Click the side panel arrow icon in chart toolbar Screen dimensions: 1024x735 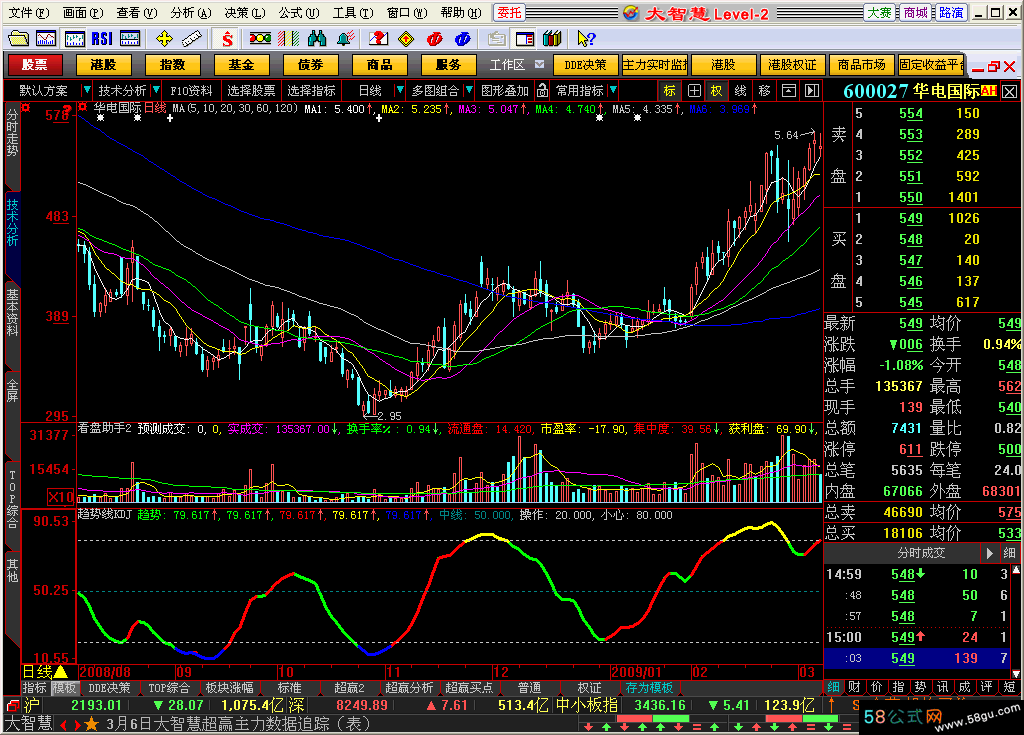tap(812, 90)
